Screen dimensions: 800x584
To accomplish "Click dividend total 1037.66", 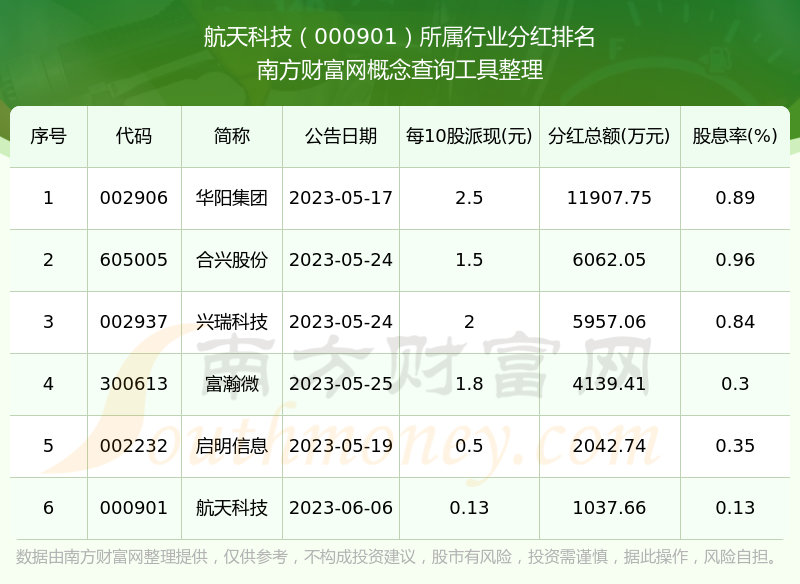I will pyautogui.click(x=609, y=508).
